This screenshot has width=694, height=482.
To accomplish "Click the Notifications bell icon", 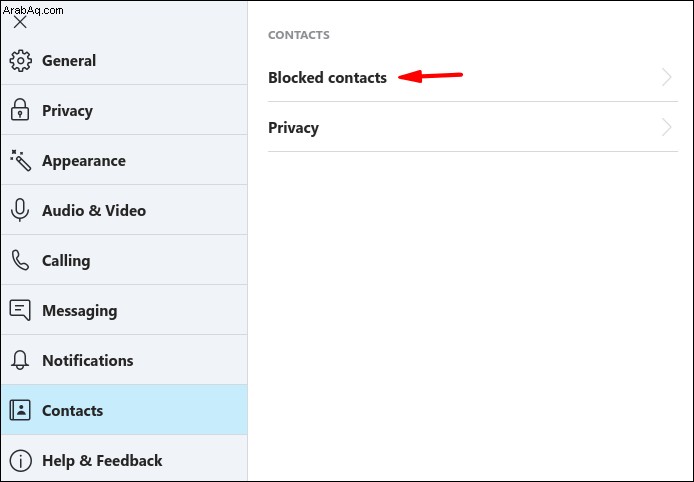I will [20, 360].
